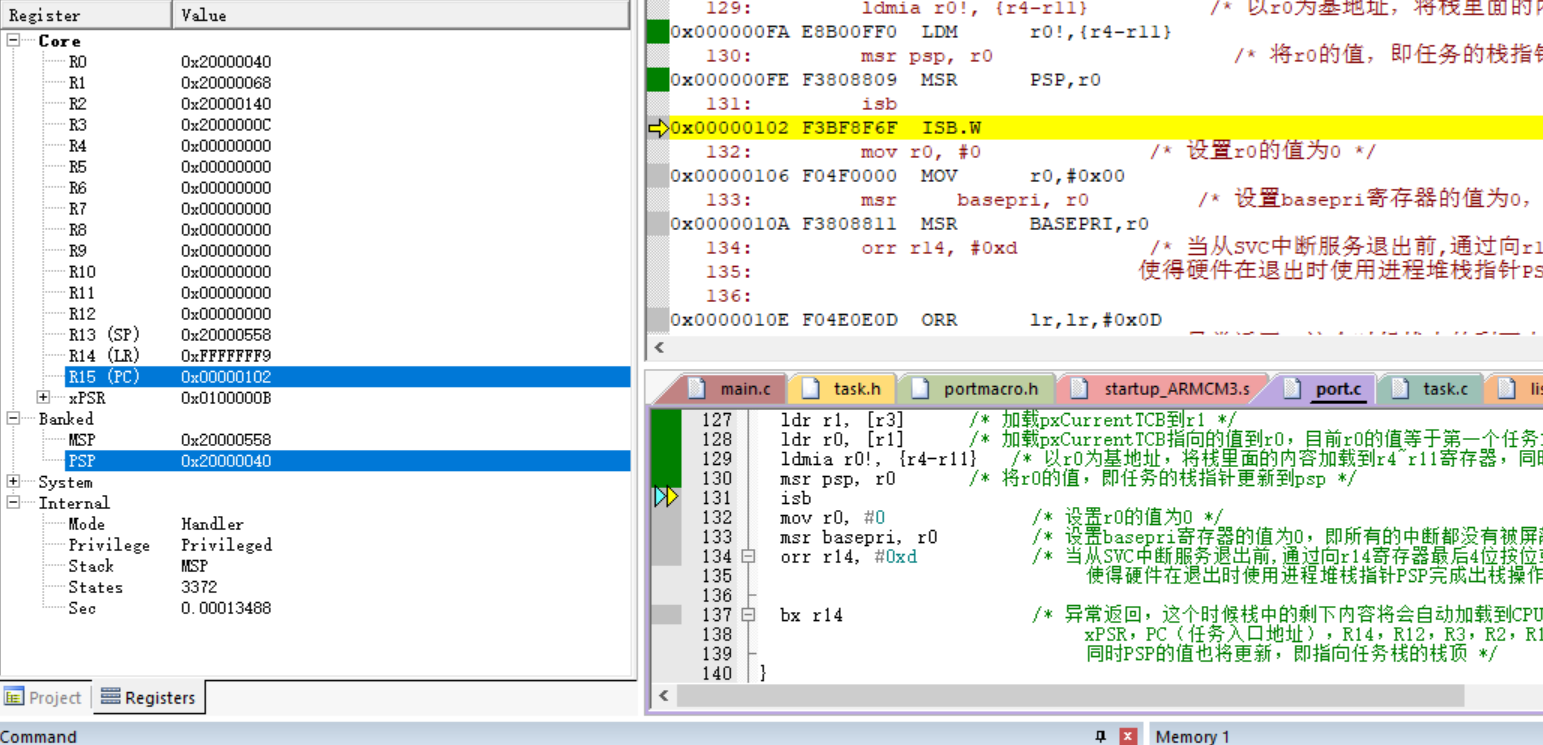
Task: Select the R14 (LR) register
Action: point(316,356)
